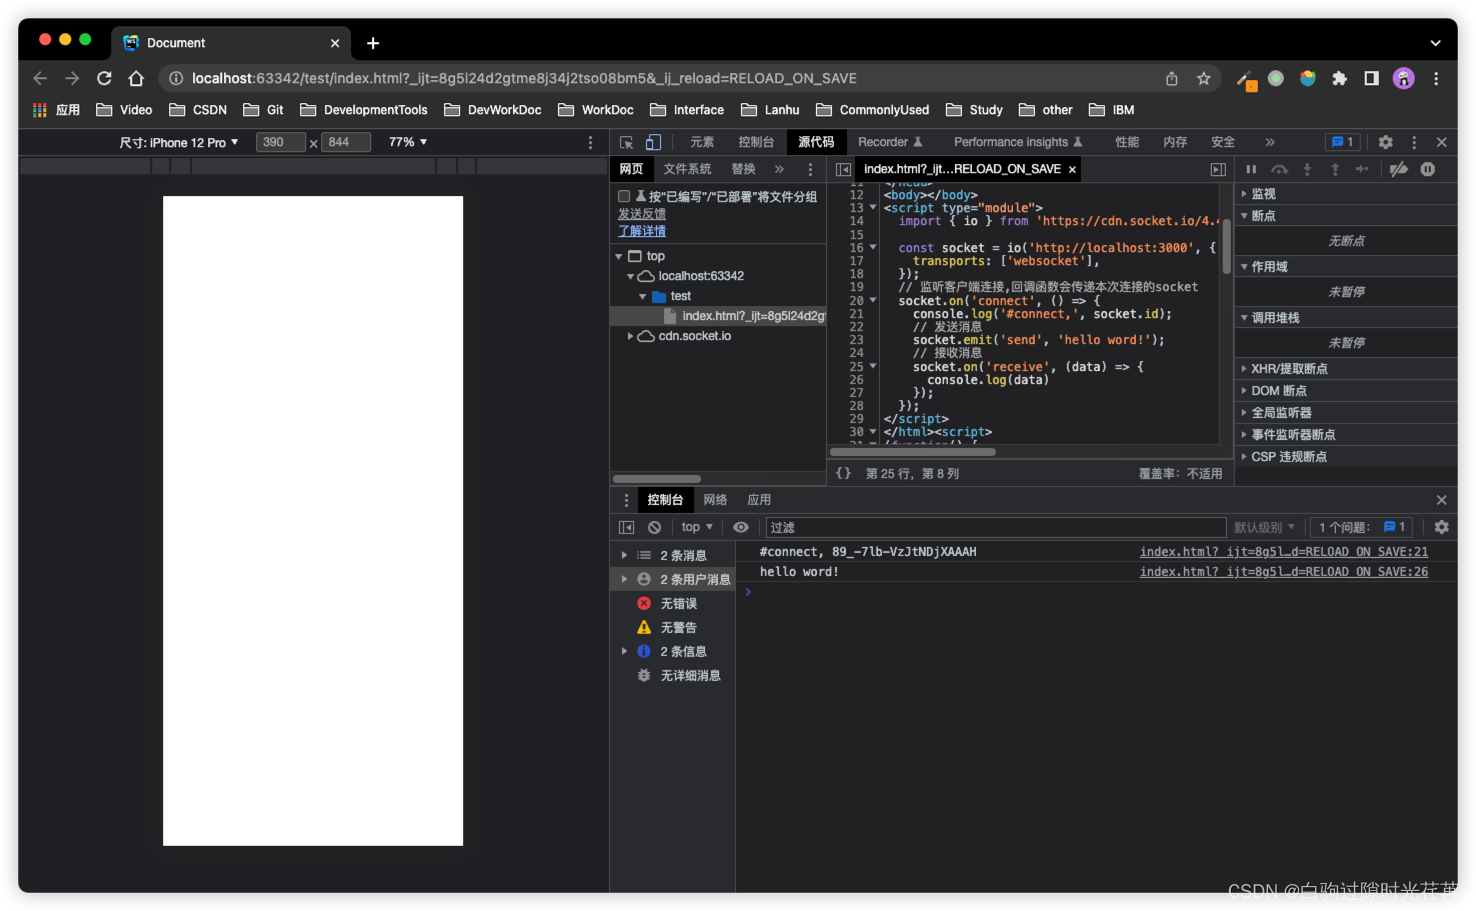Step out of current function

[x=1335, y=169]
